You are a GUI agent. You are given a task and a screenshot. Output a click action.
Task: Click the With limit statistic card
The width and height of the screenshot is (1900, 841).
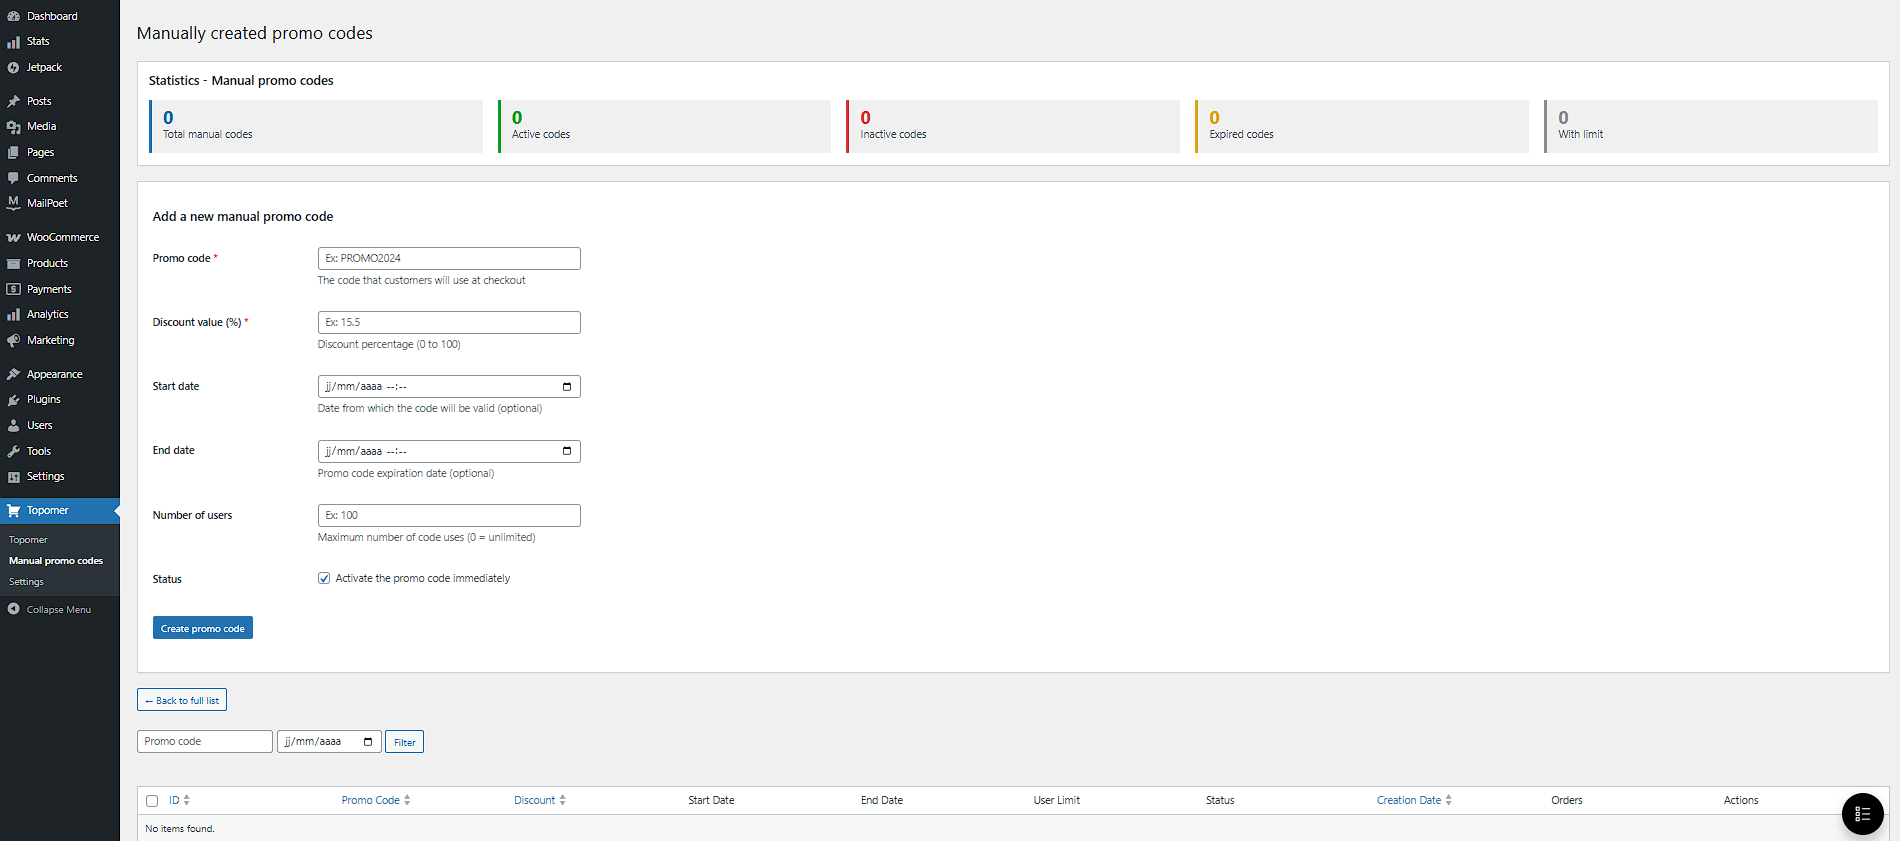(1711, 126)
